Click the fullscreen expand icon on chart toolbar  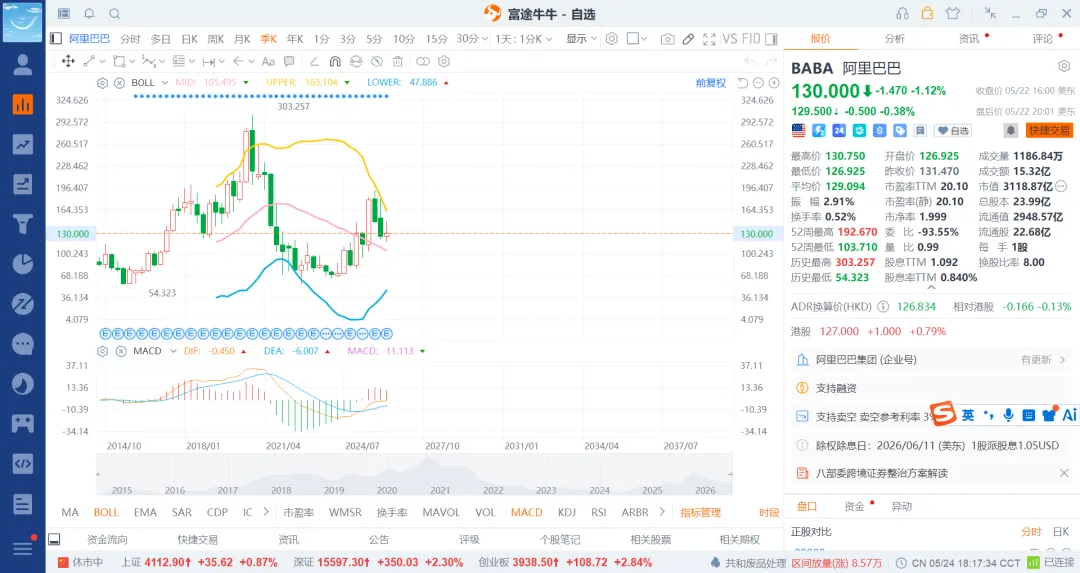coord(709,39)
